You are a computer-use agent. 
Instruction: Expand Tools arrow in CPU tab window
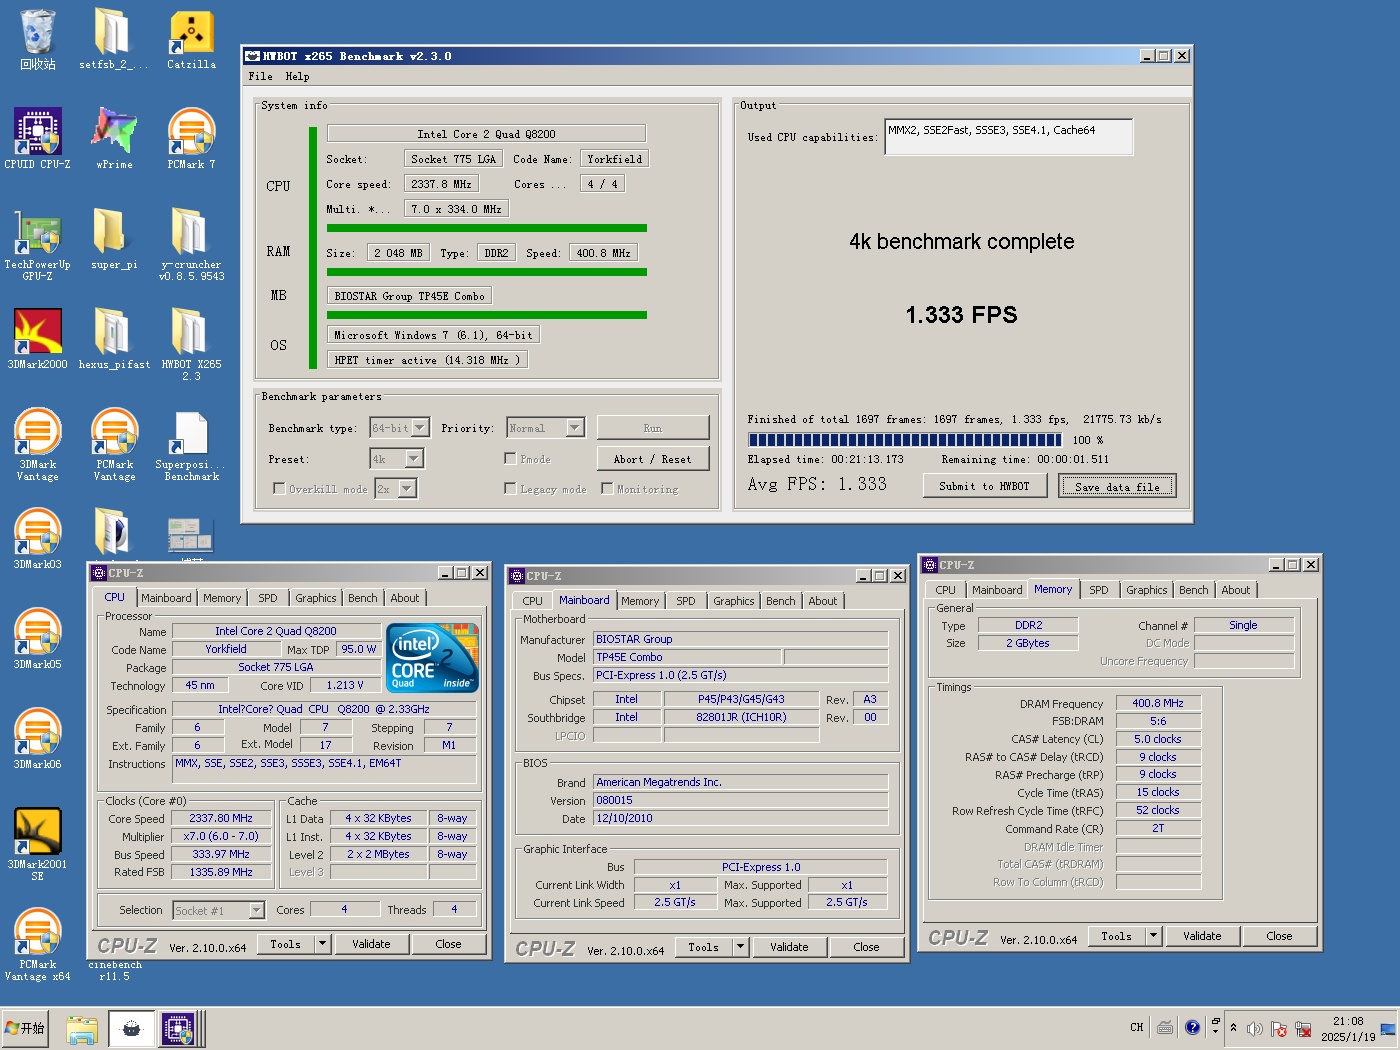(322, 944)
